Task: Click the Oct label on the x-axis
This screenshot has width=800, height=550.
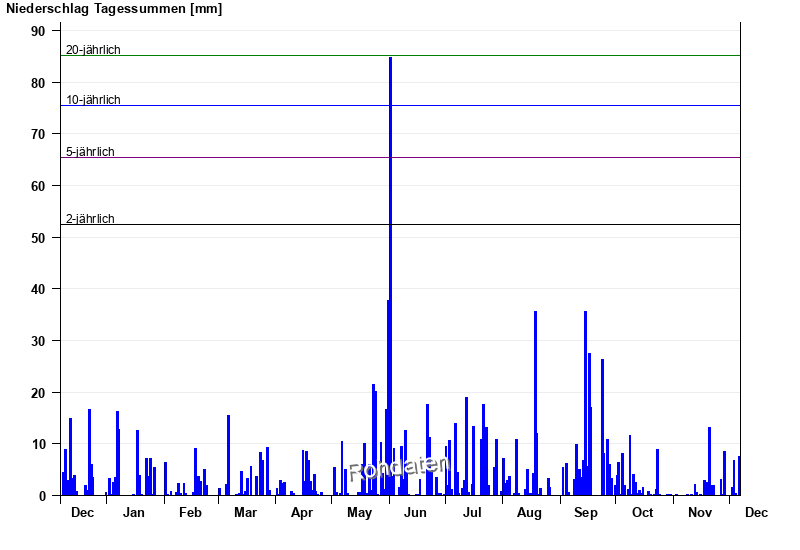Action: tap(642, 513)
